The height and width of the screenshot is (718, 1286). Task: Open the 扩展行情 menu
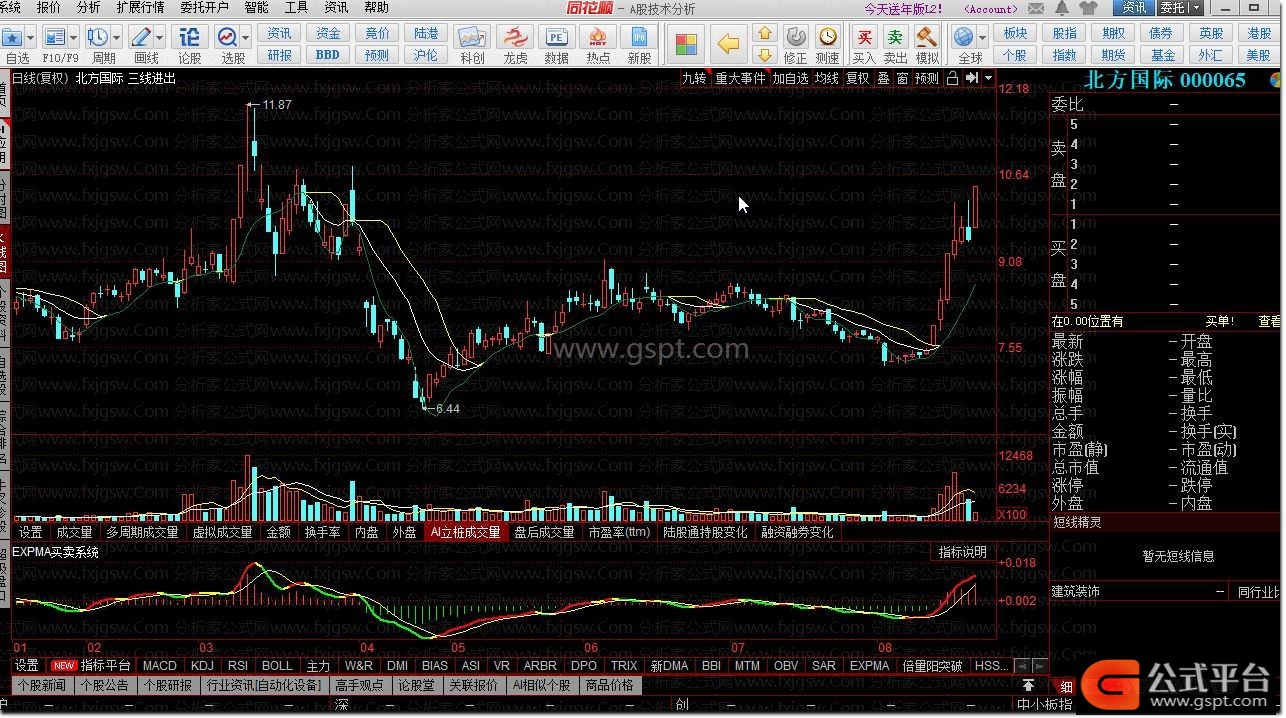(x=140, y=8)
